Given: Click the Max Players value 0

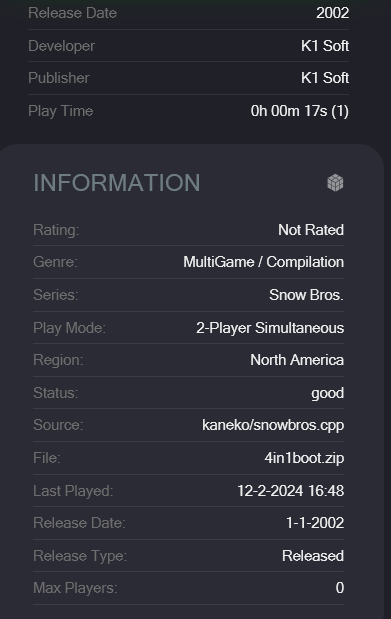Looking at the screenshot, I should coord(340,588).
